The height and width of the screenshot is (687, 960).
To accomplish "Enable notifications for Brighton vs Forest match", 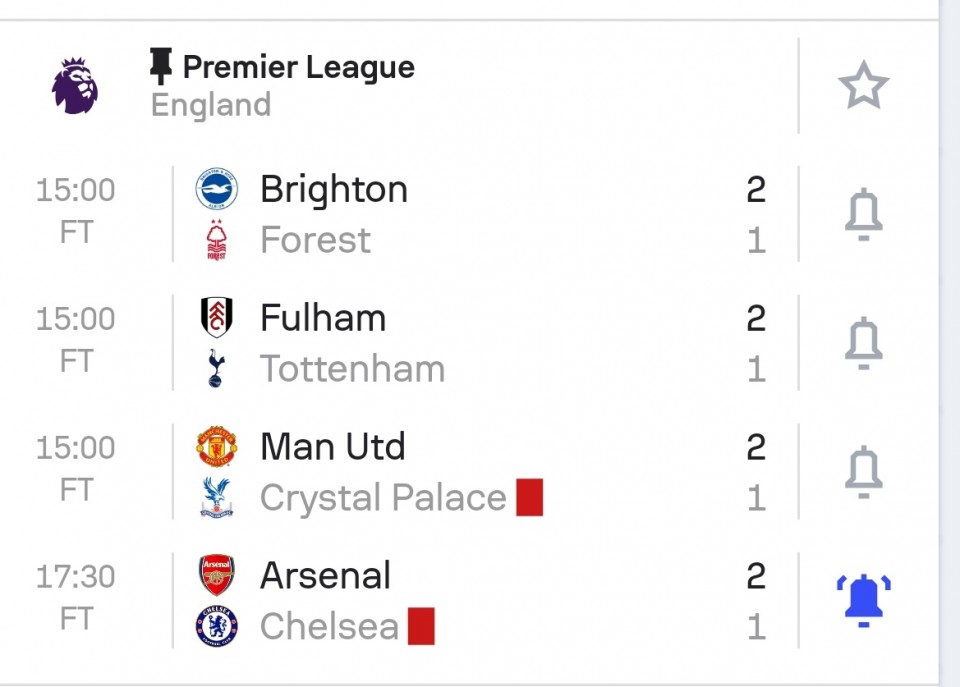I will [863, 214].
